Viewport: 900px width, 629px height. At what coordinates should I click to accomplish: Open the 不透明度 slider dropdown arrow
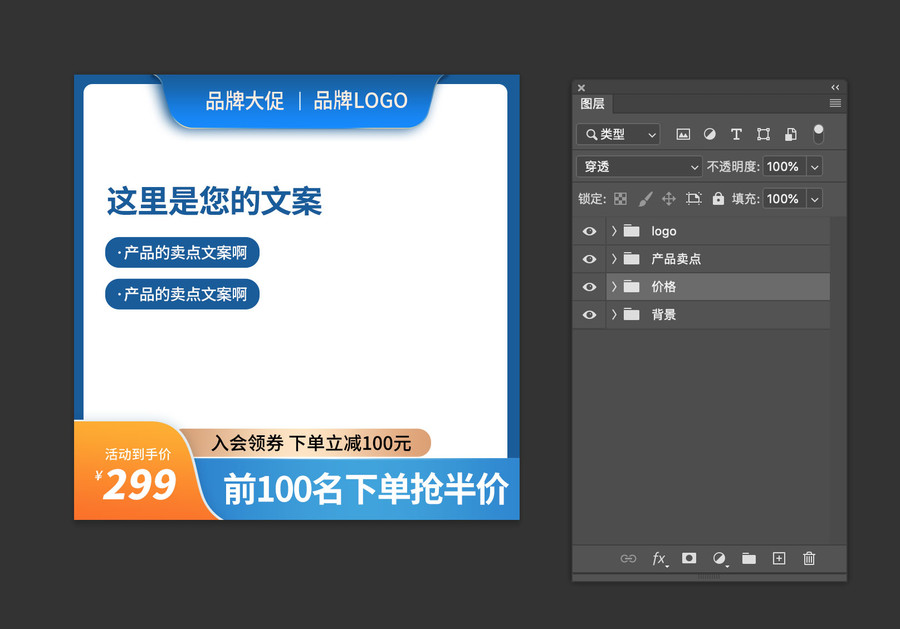coord(814,166)
